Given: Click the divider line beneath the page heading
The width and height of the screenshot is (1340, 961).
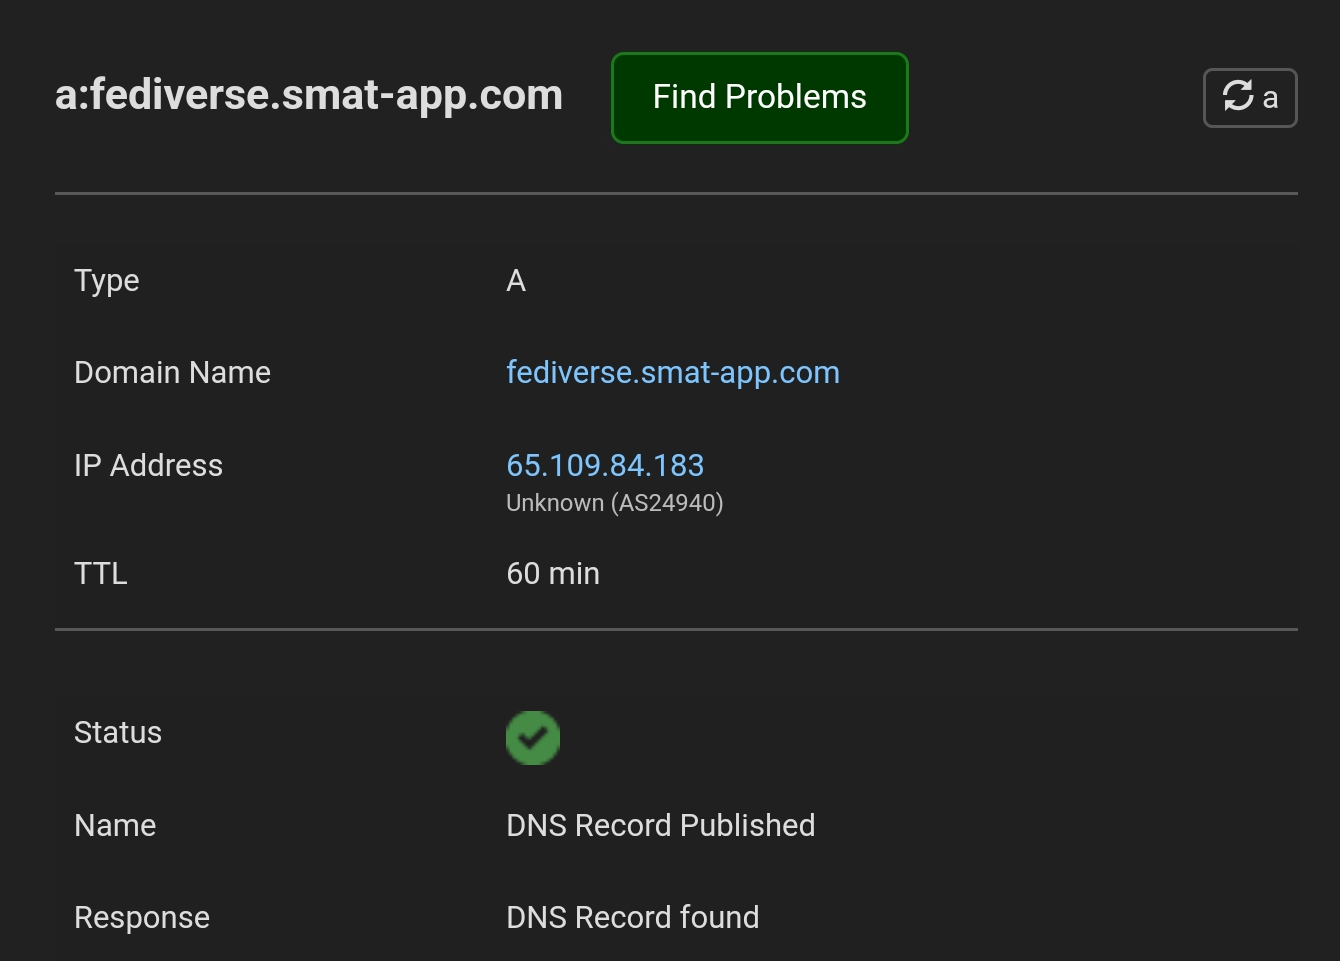Looking at the screenshot, I should [x=676, y=193].
